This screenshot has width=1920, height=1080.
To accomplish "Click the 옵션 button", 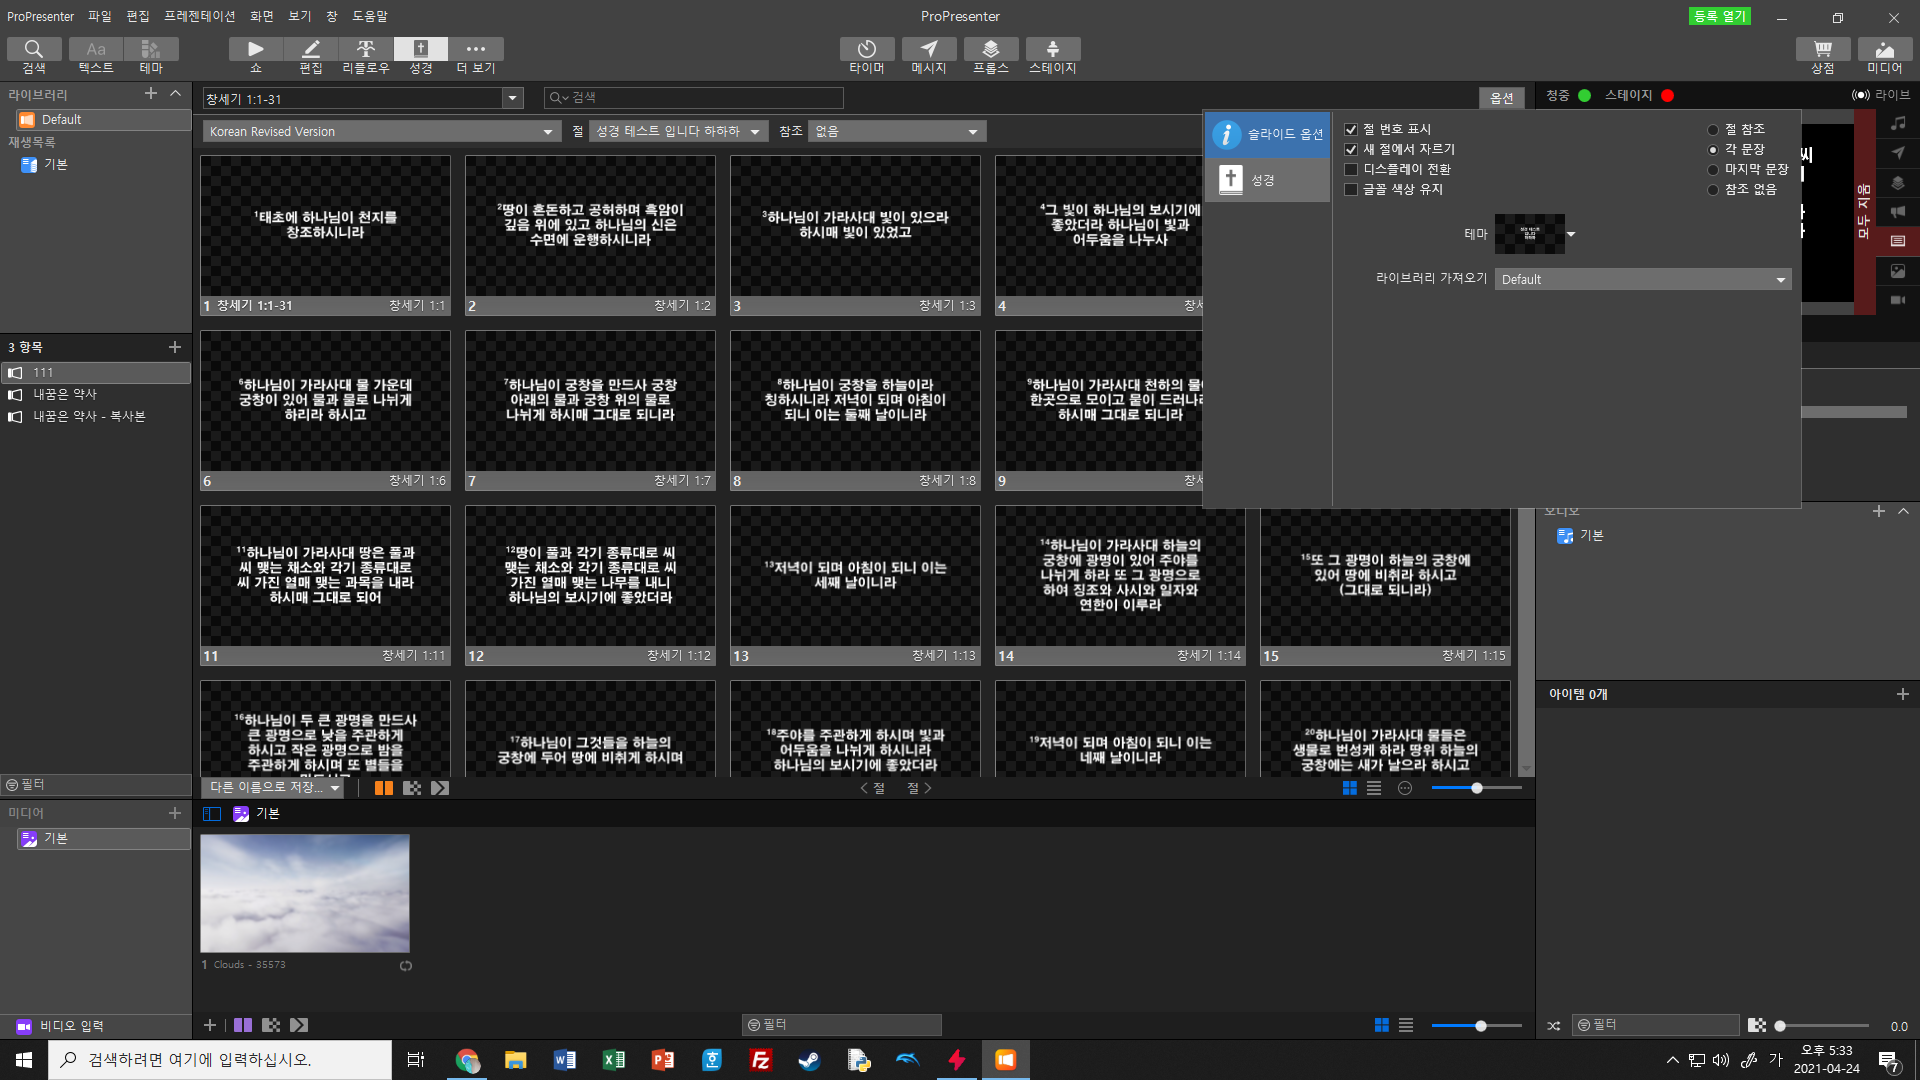I will click(x=1501, y=98).
